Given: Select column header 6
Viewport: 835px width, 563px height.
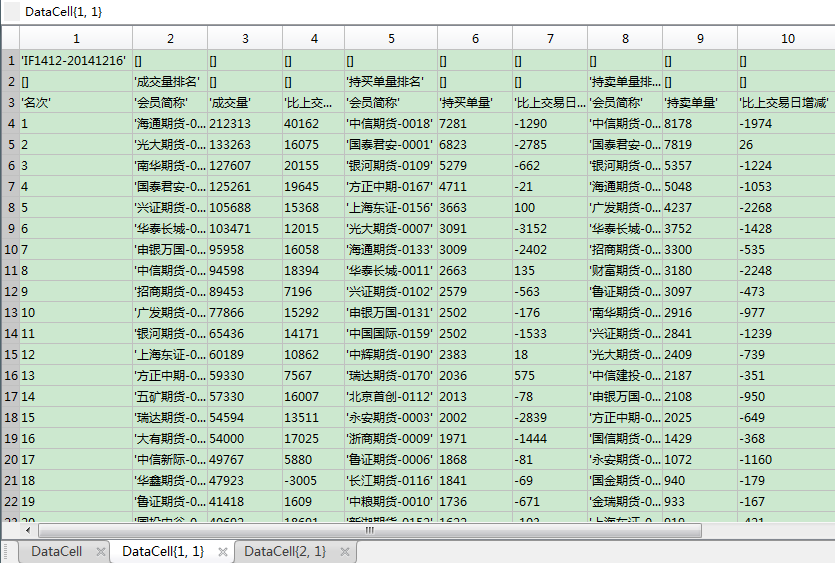Looking at the screenshot, I should pyautogui.click(x=475, y=39).
